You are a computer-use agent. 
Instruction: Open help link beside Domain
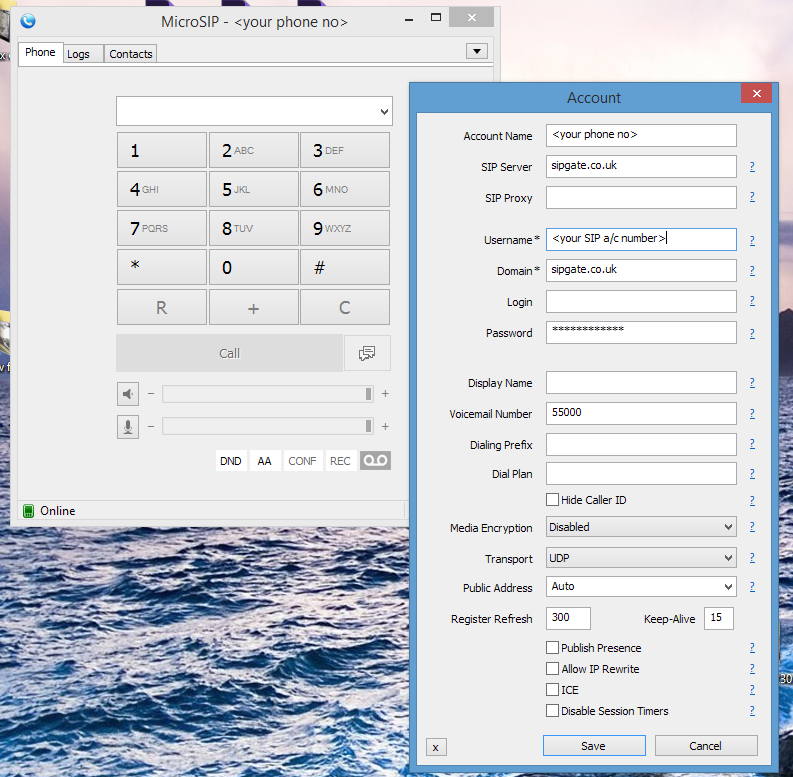752,271
